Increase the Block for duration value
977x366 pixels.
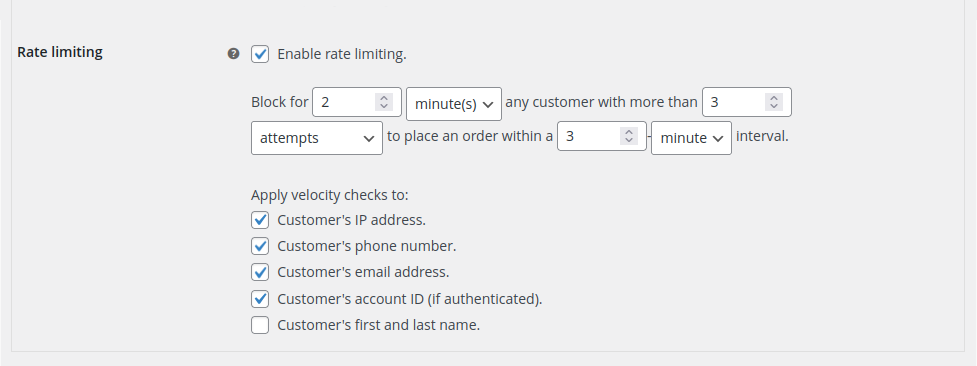(x=384, y=97)
